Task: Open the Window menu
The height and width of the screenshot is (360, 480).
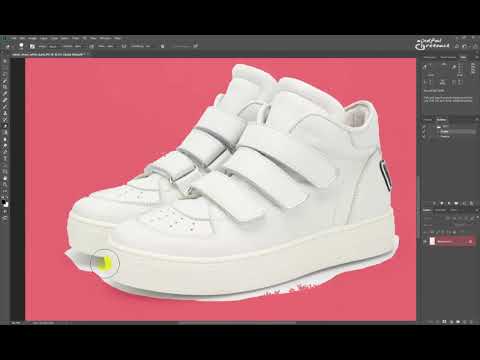Action: coord(105,38)
